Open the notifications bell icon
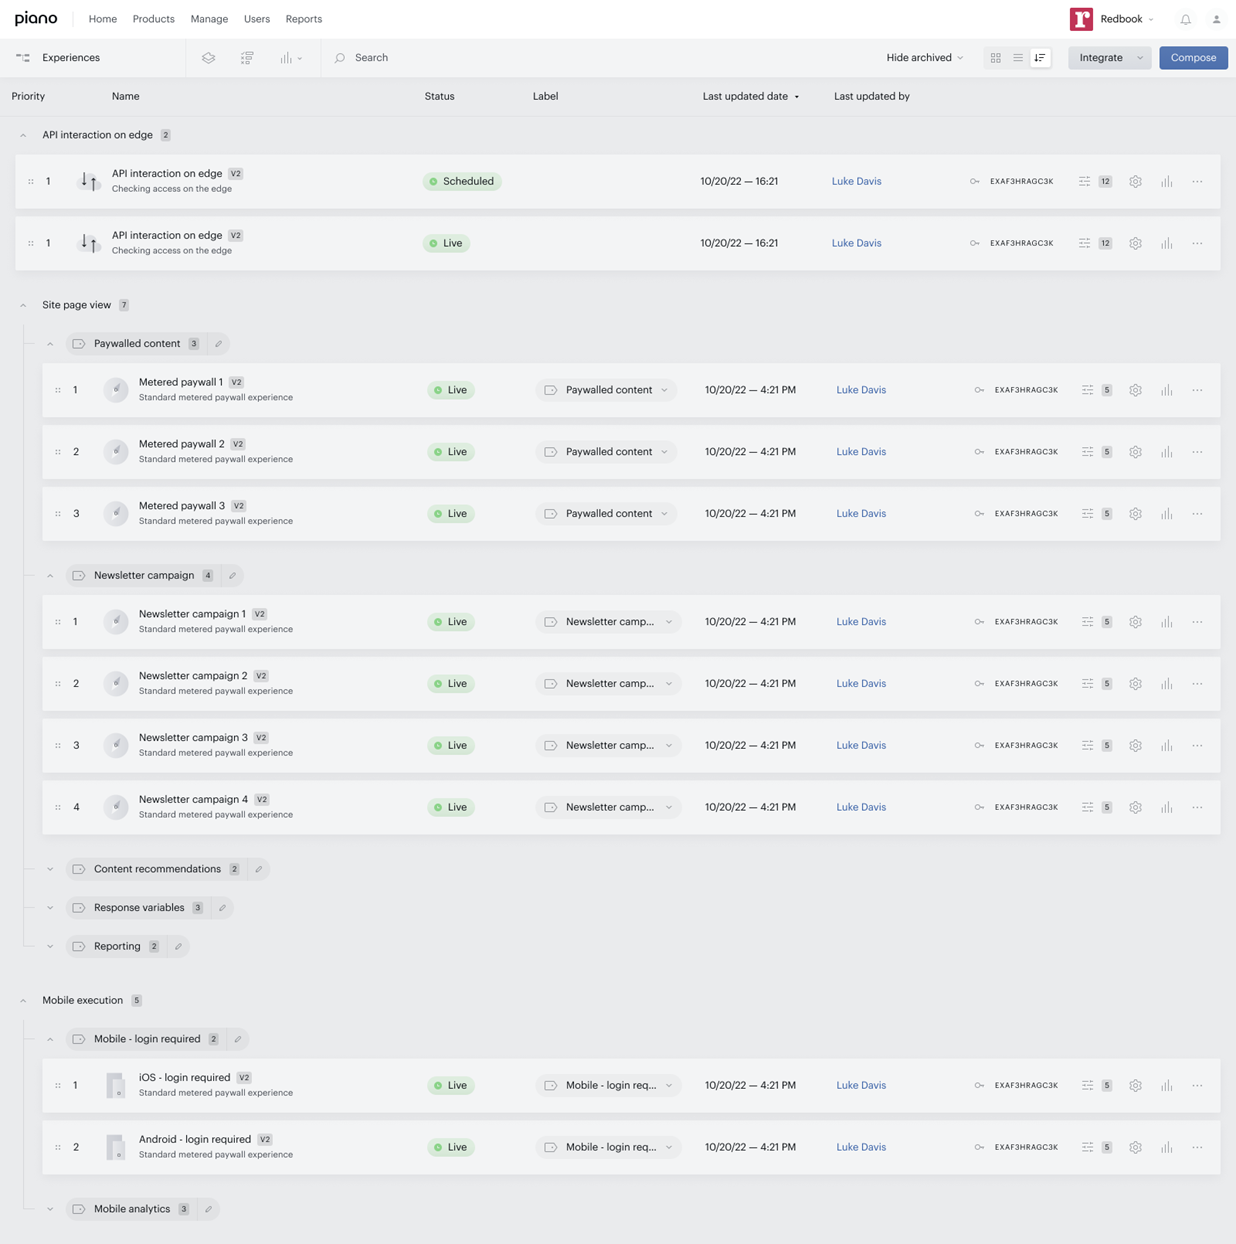Image resolution: width=1236 pixels, height=1244 pixels. 1185,19
